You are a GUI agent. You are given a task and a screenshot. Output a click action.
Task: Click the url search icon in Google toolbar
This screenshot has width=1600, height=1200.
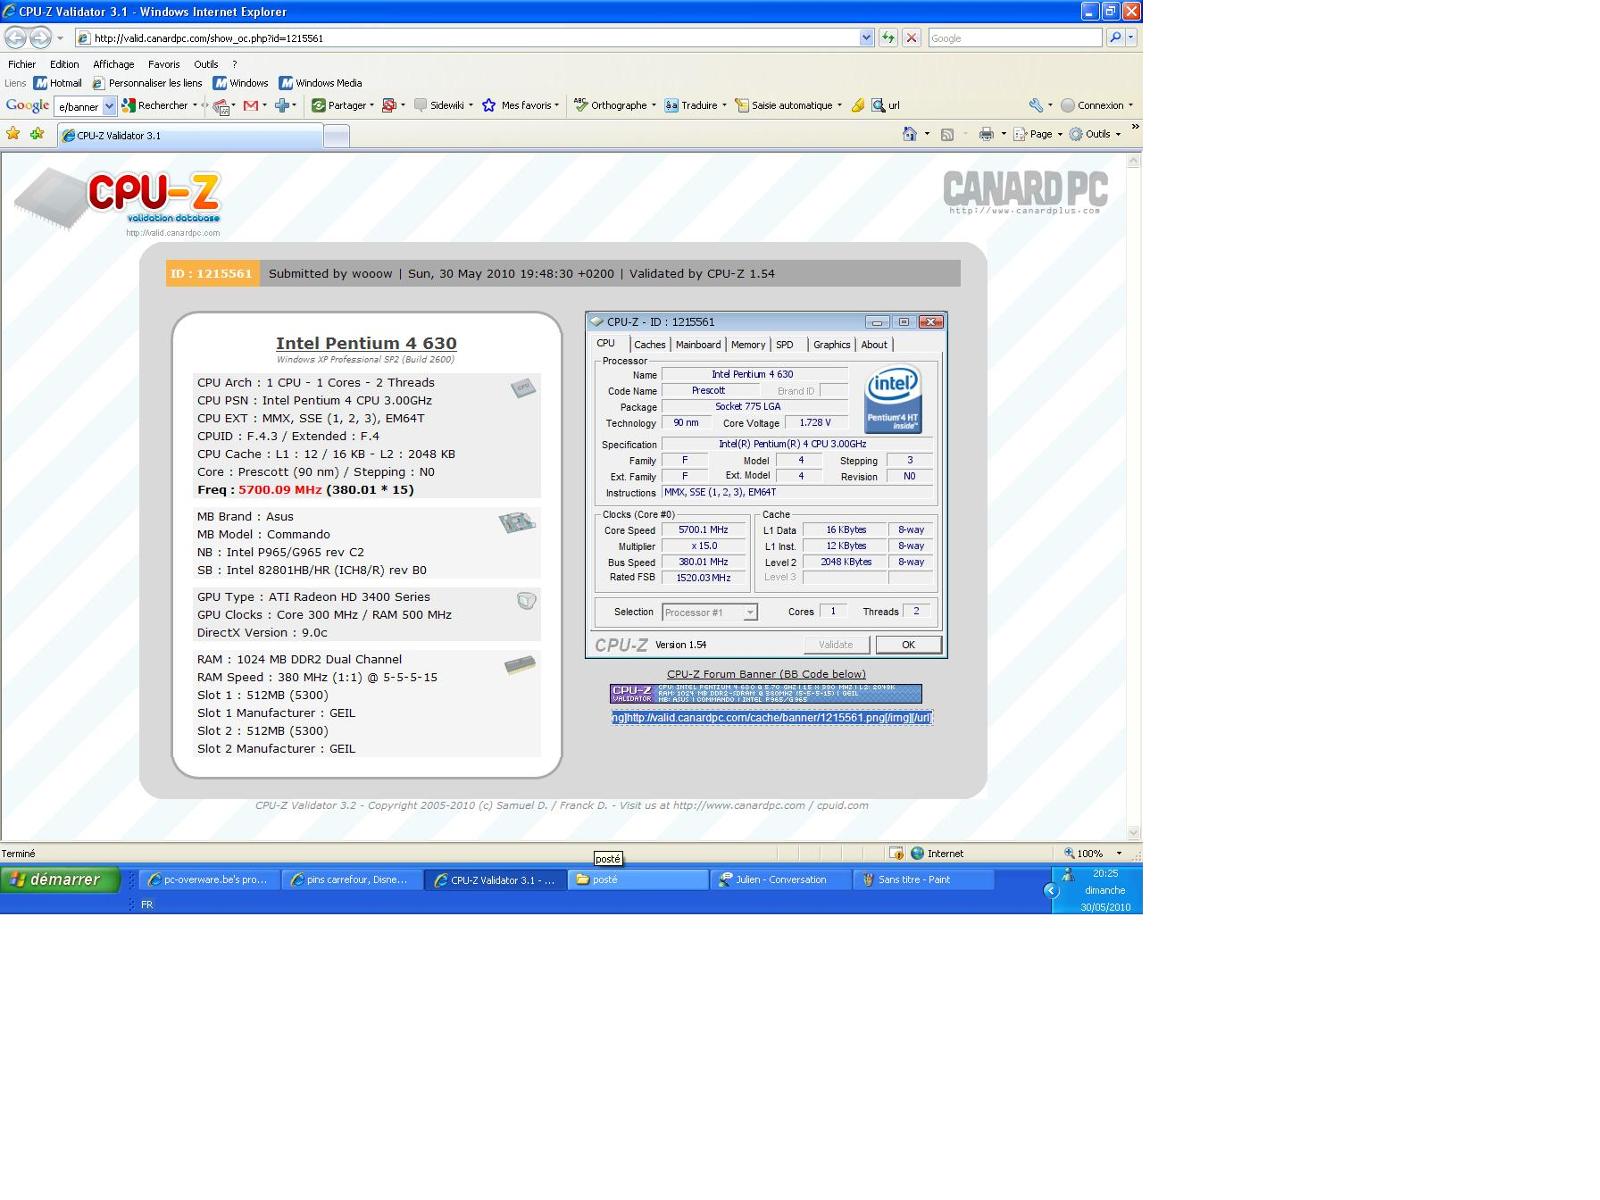coord(885,105)
